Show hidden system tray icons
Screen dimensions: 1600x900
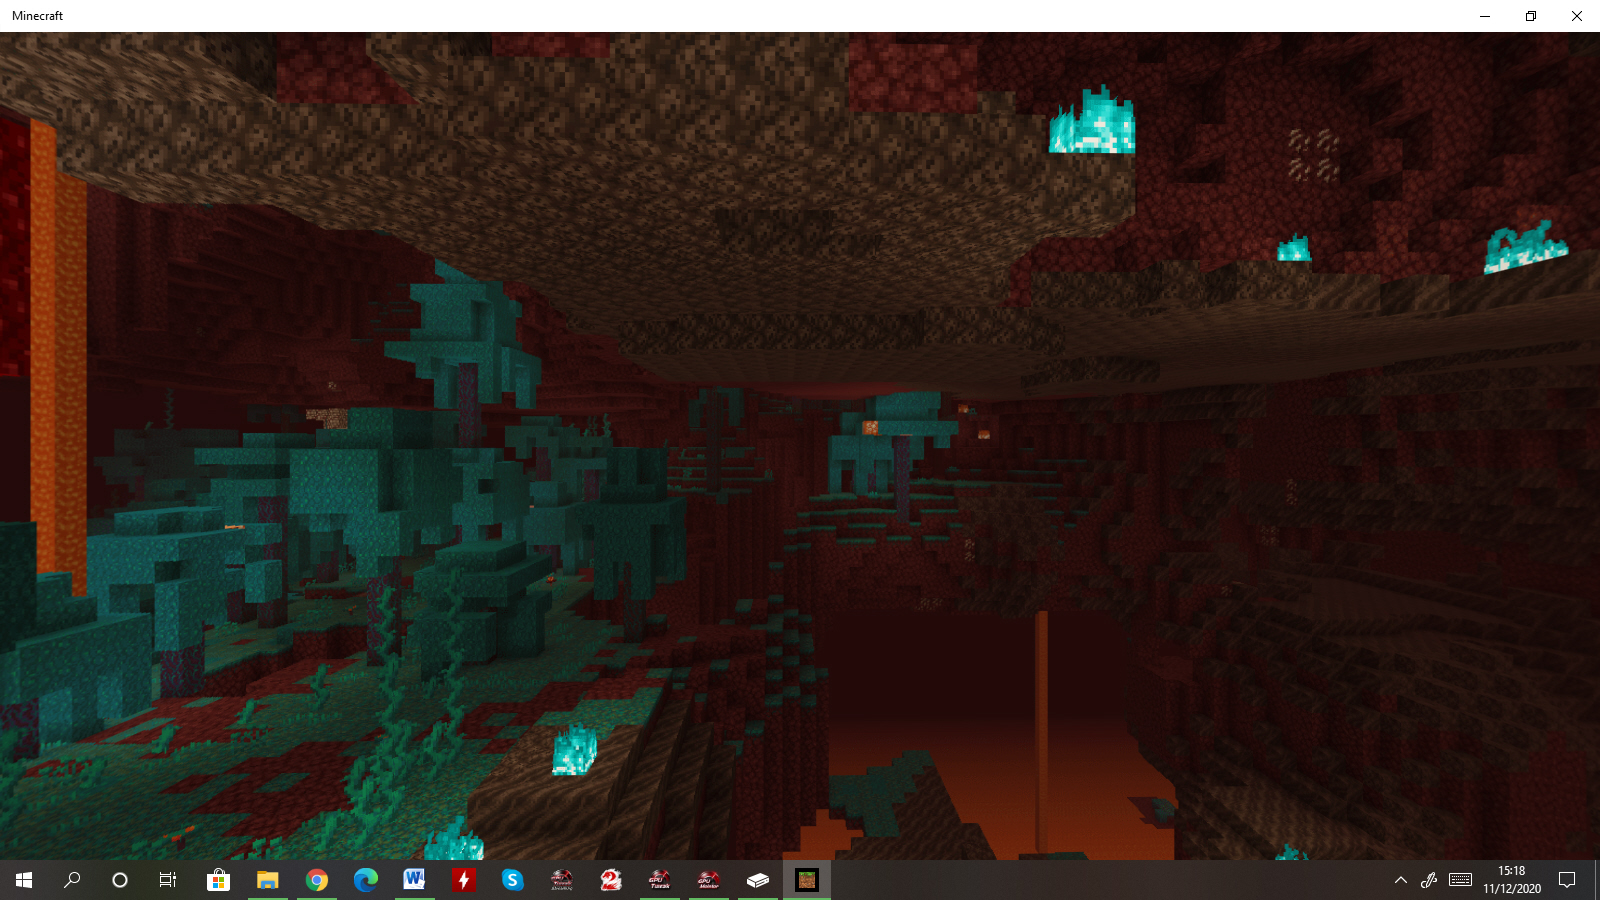click(x=1400, y=880)
